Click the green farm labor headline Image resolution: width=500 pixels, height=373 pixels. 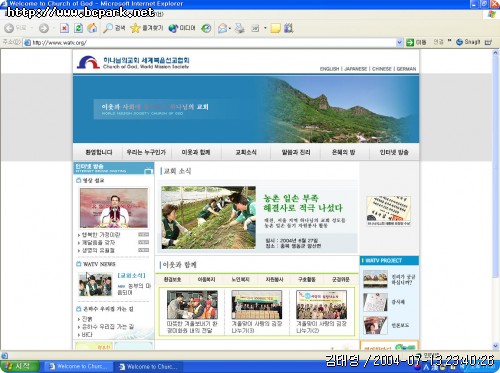(303, 203)
